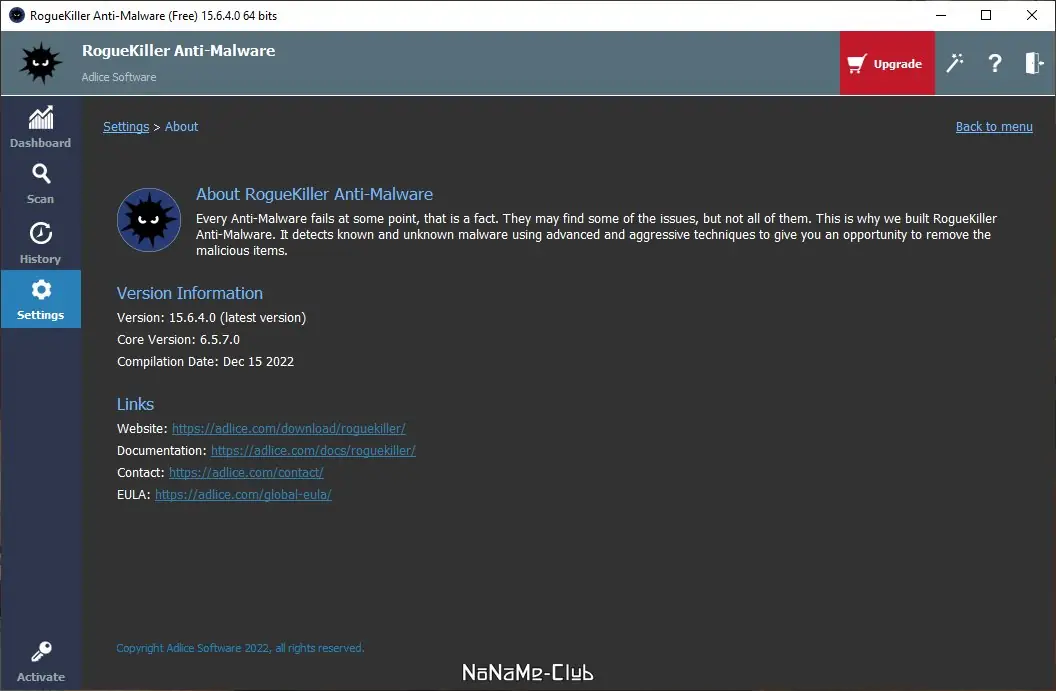Click the About breadcrumb item
Viewport: 1056px width, 691px height.
click(x=181, y=127)
